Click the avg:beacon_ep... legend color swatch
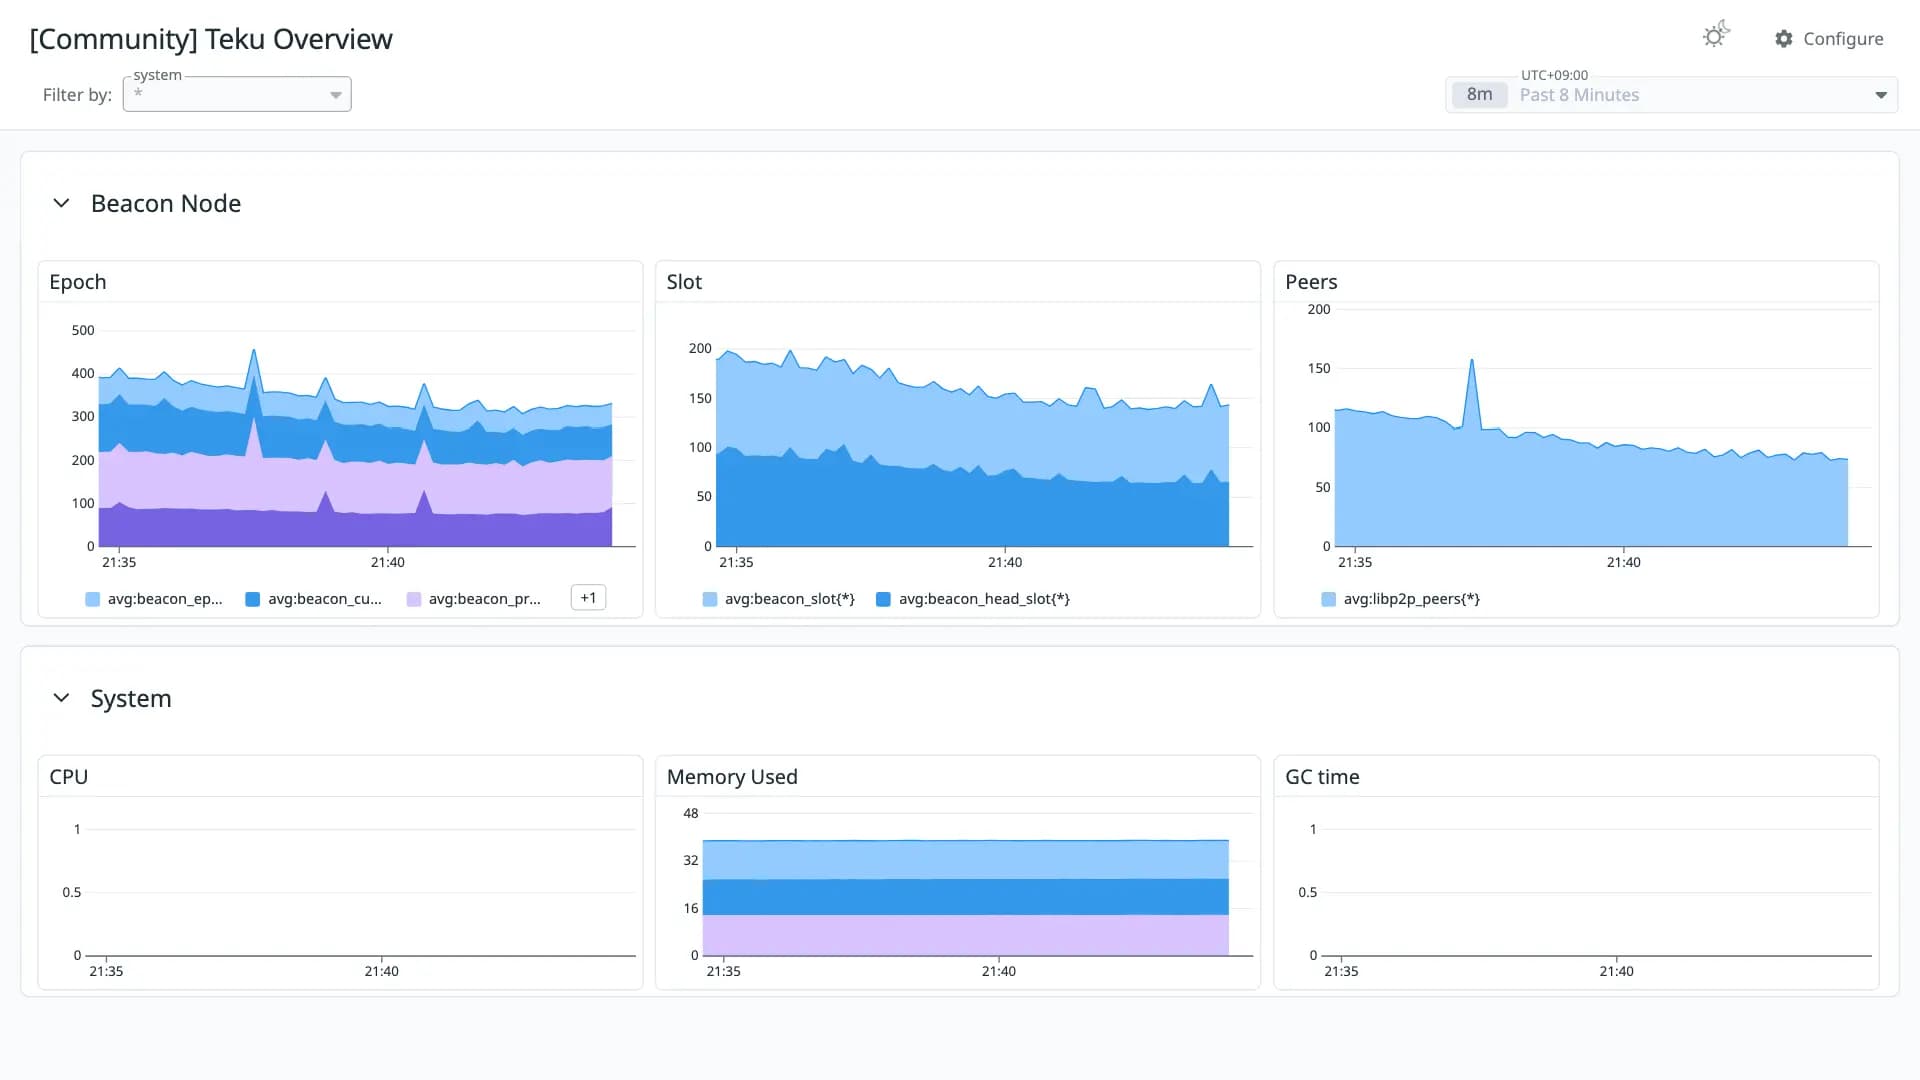 pos(93,599)
